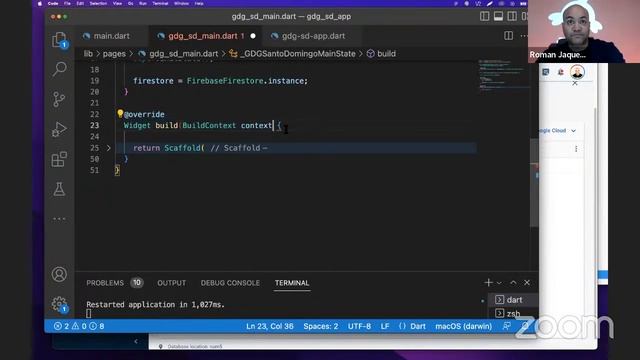Open the Accounts menu in activity bar

pos(59,274)
